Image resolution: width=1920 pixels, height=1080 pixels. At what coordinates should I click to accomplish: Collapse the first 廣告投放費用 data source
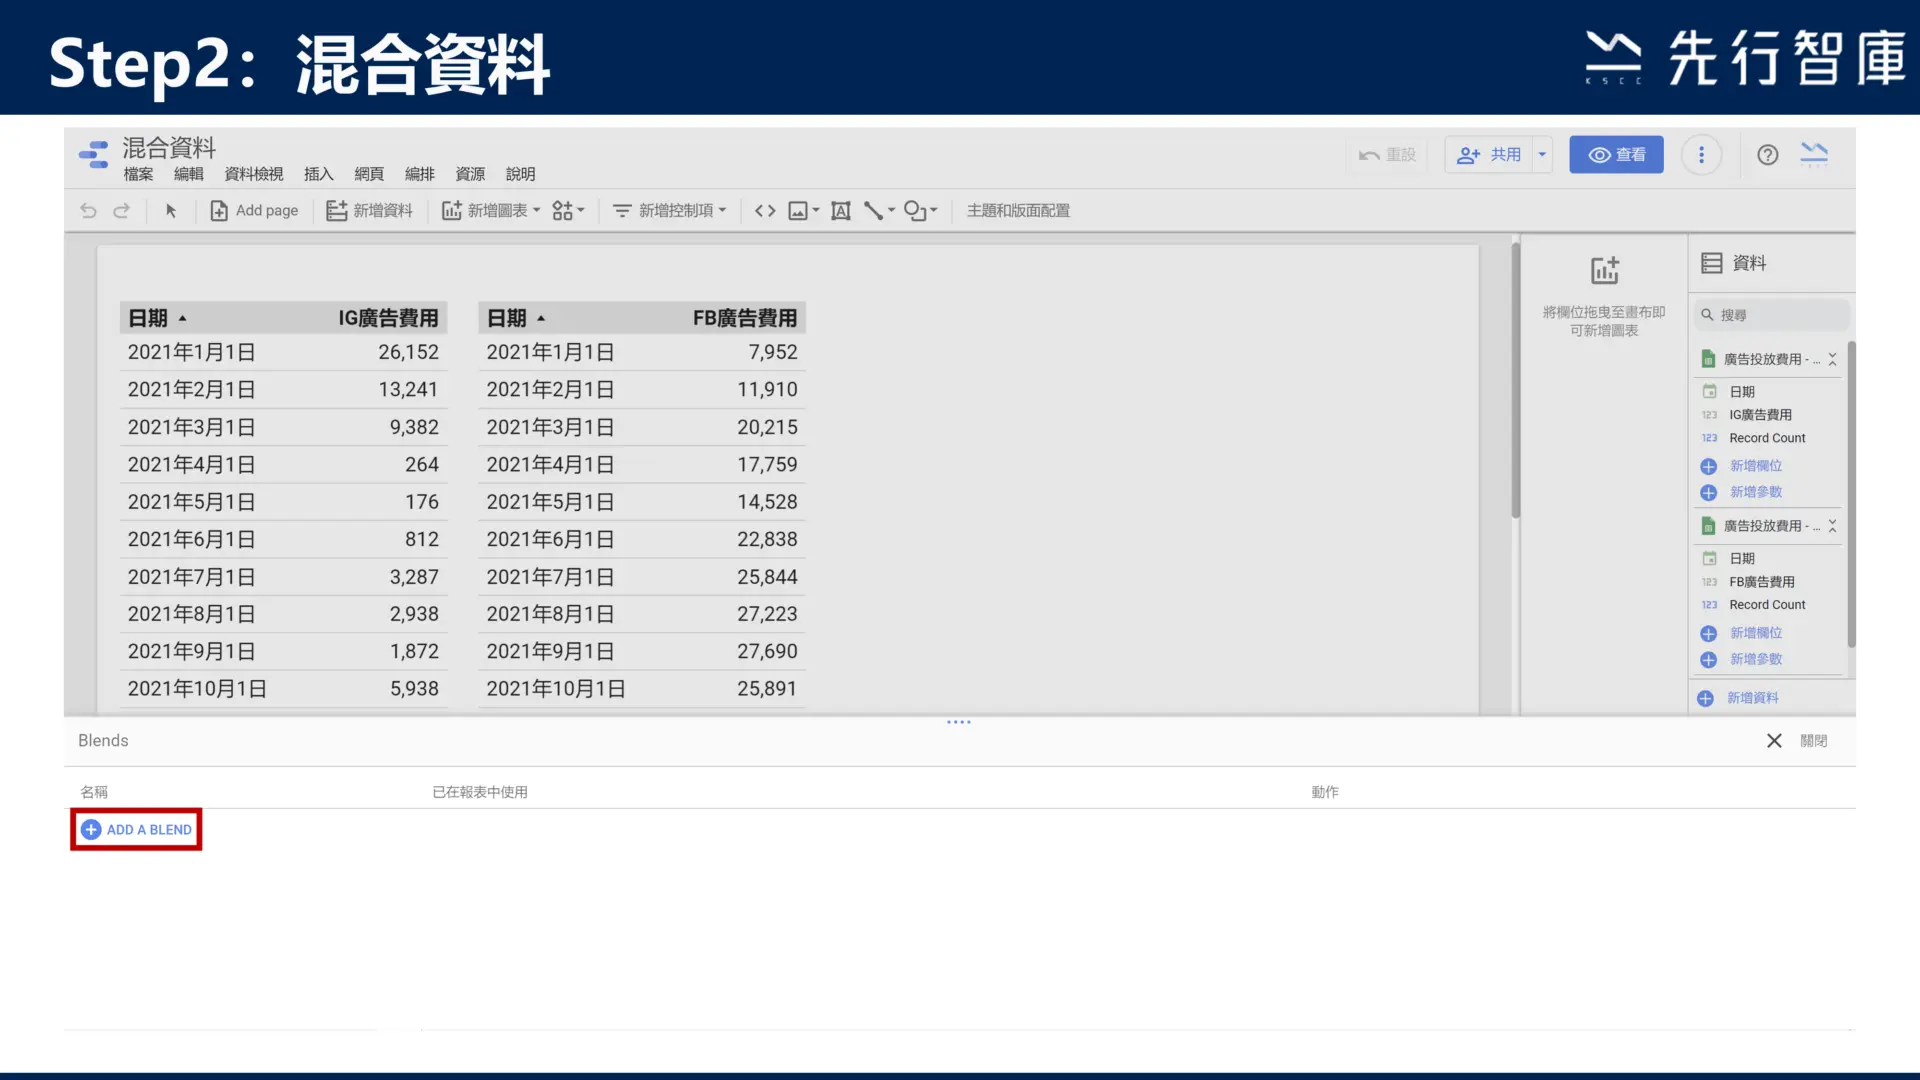click(x=1832, y=359)
